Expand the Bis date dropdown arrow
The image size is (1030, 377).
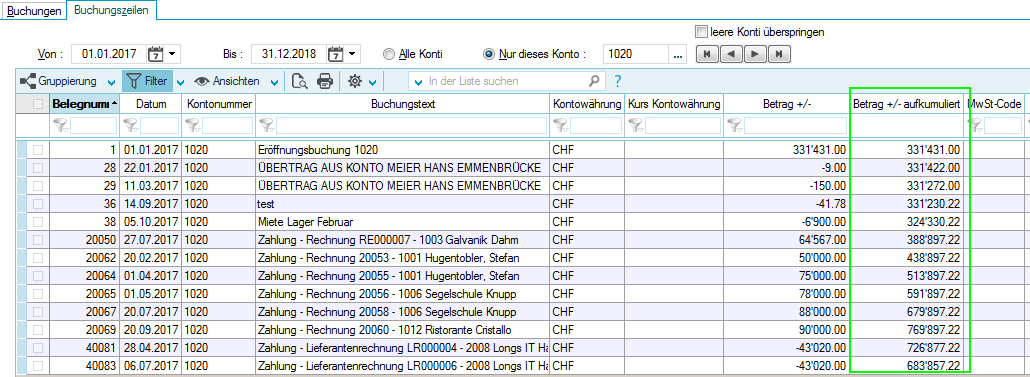coord(352,54)
